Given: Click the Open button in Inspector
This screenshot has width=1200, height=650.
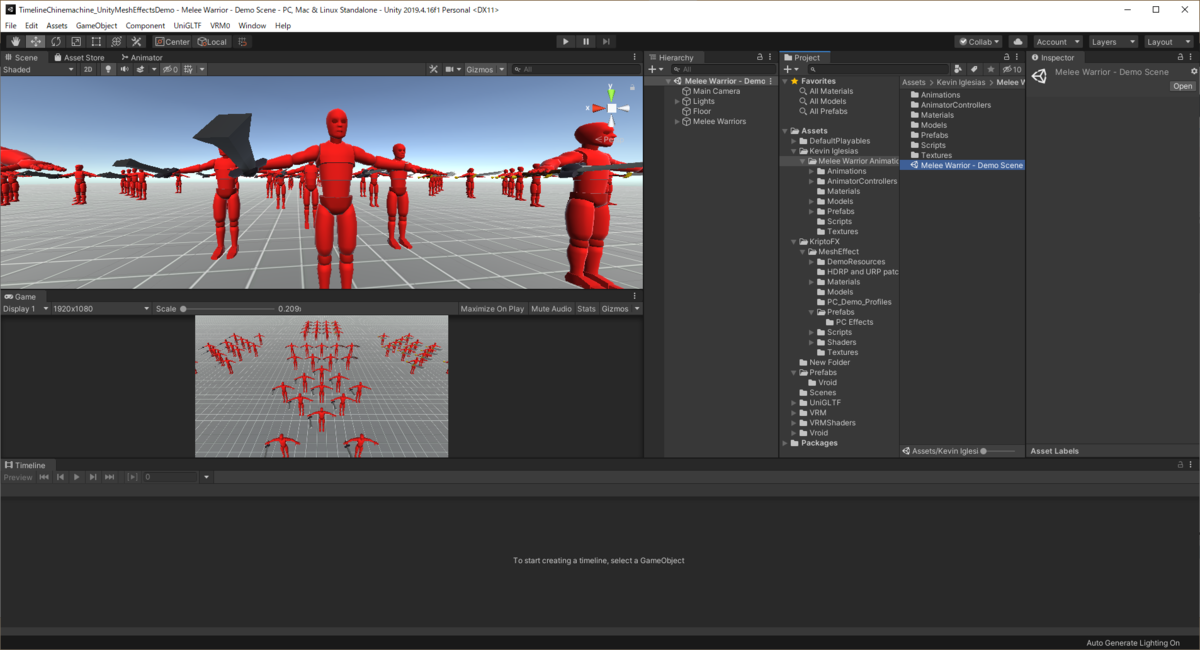Looking at the screenshot, I should coord(1183,86).
